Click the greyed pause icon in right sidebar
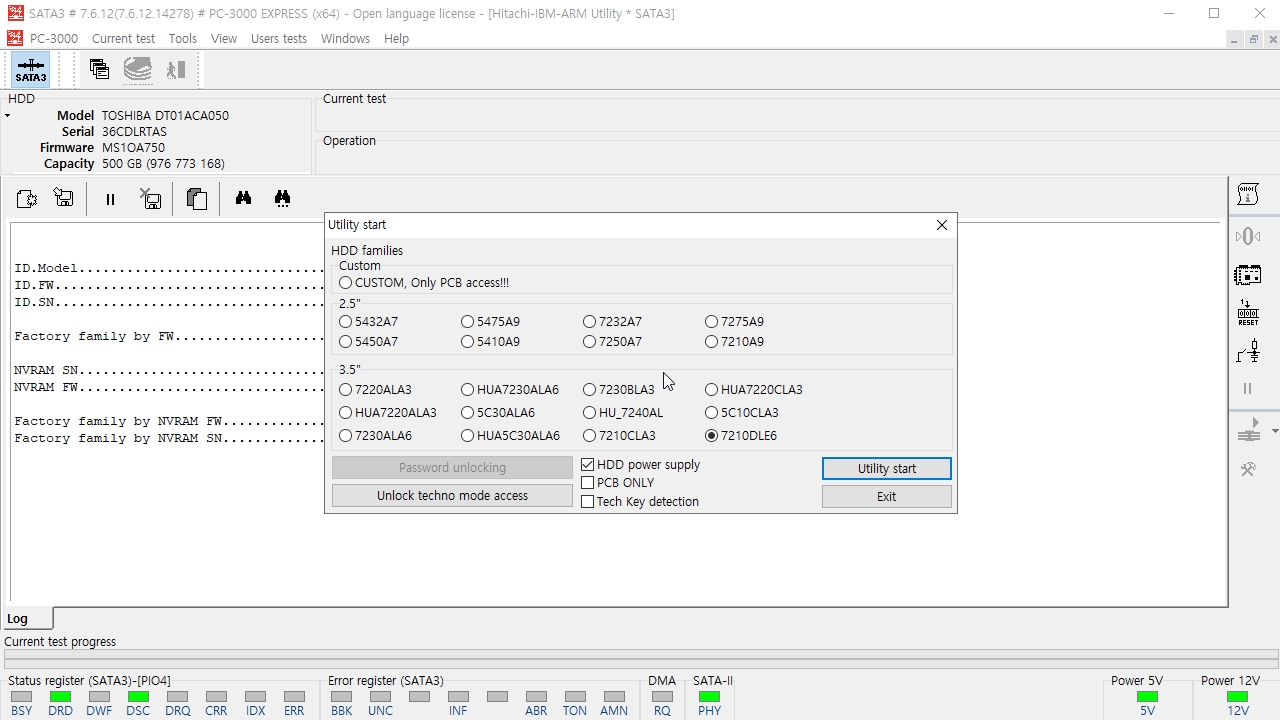This screenshot has width=1280, height=720. (1247, 389)
